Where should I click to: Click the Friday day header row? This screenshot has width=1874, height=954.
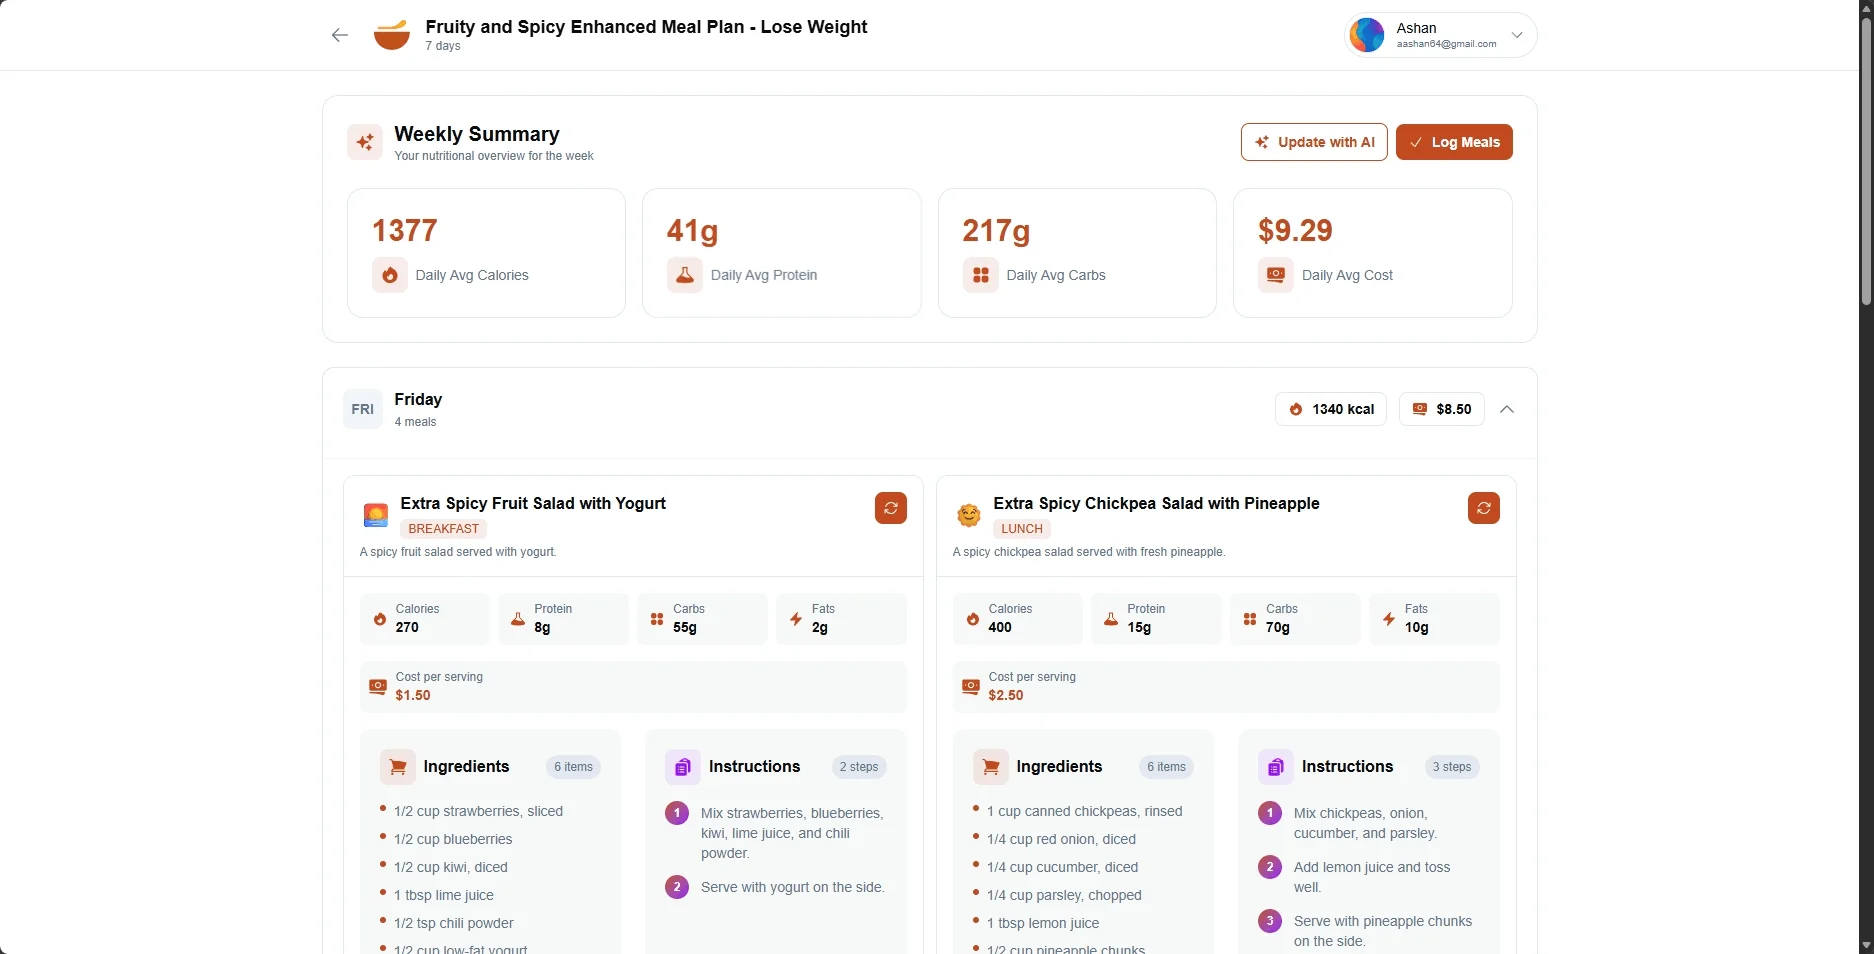click(800, 409)
